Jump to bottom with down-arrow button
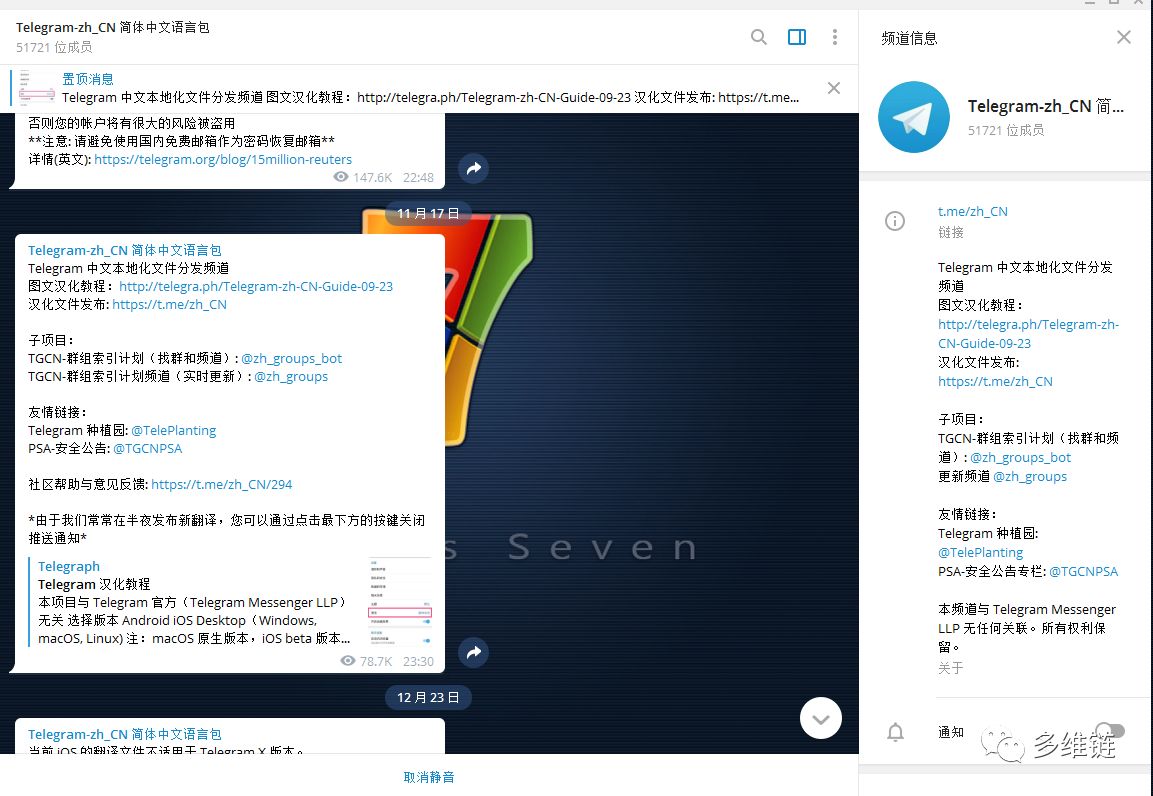Image resolution: width=1153 pixels, height=796 pixels. (x=821, y=718)
